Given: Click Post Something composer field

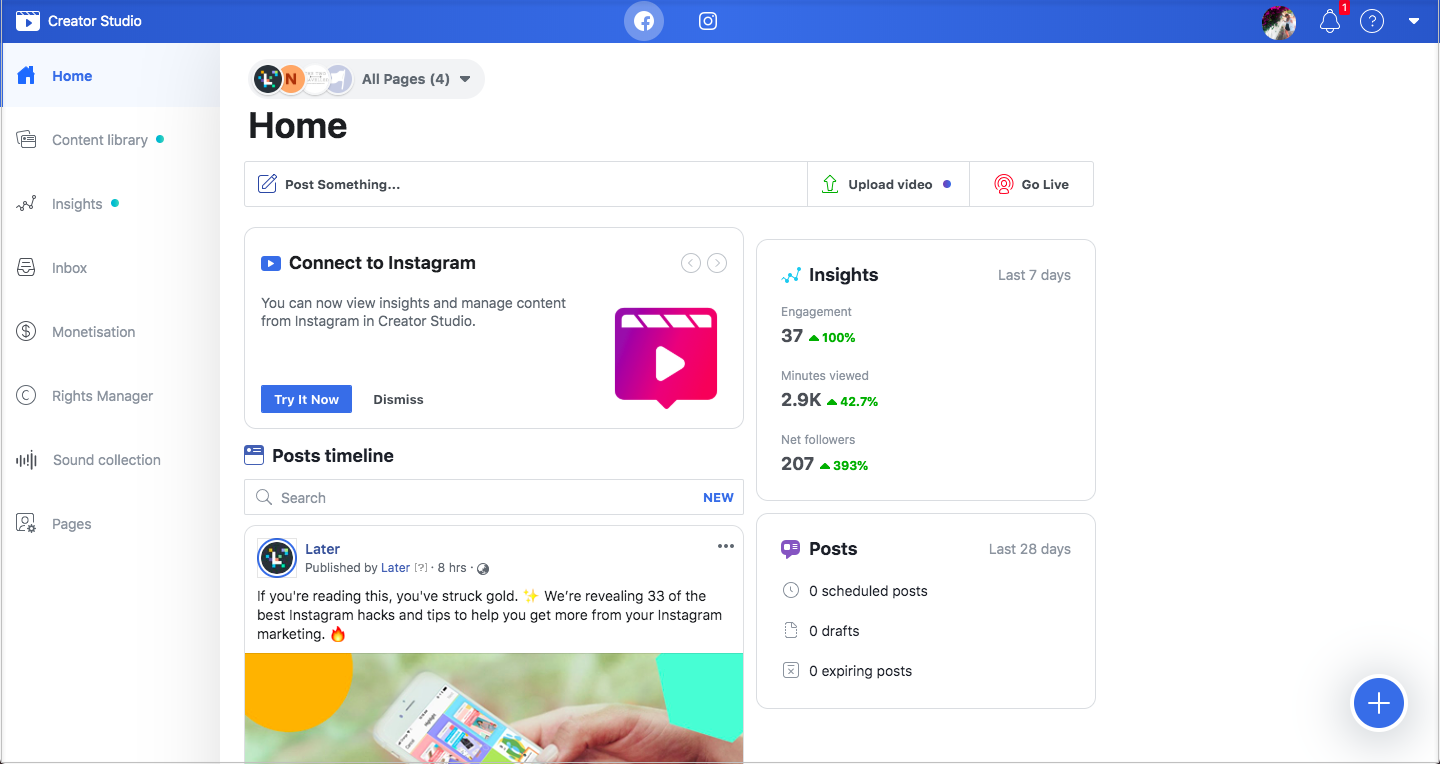Looking at the screenshot, I should 526,184.
